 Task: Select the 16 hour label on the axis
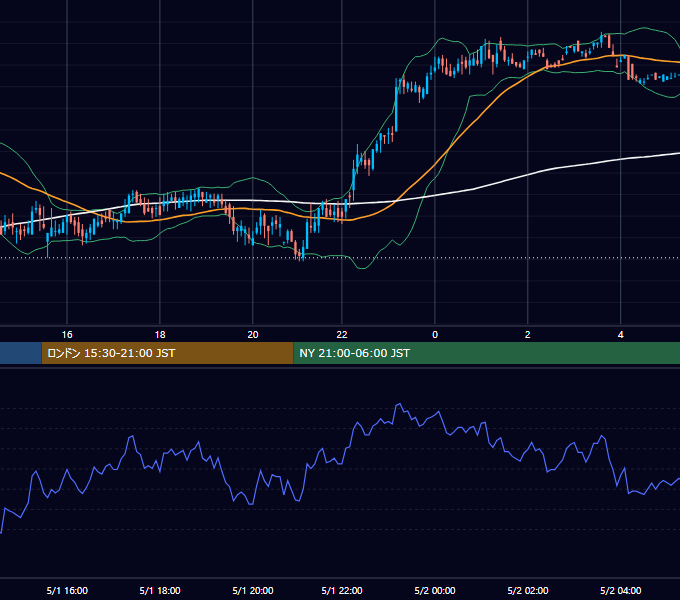[67, 335]
